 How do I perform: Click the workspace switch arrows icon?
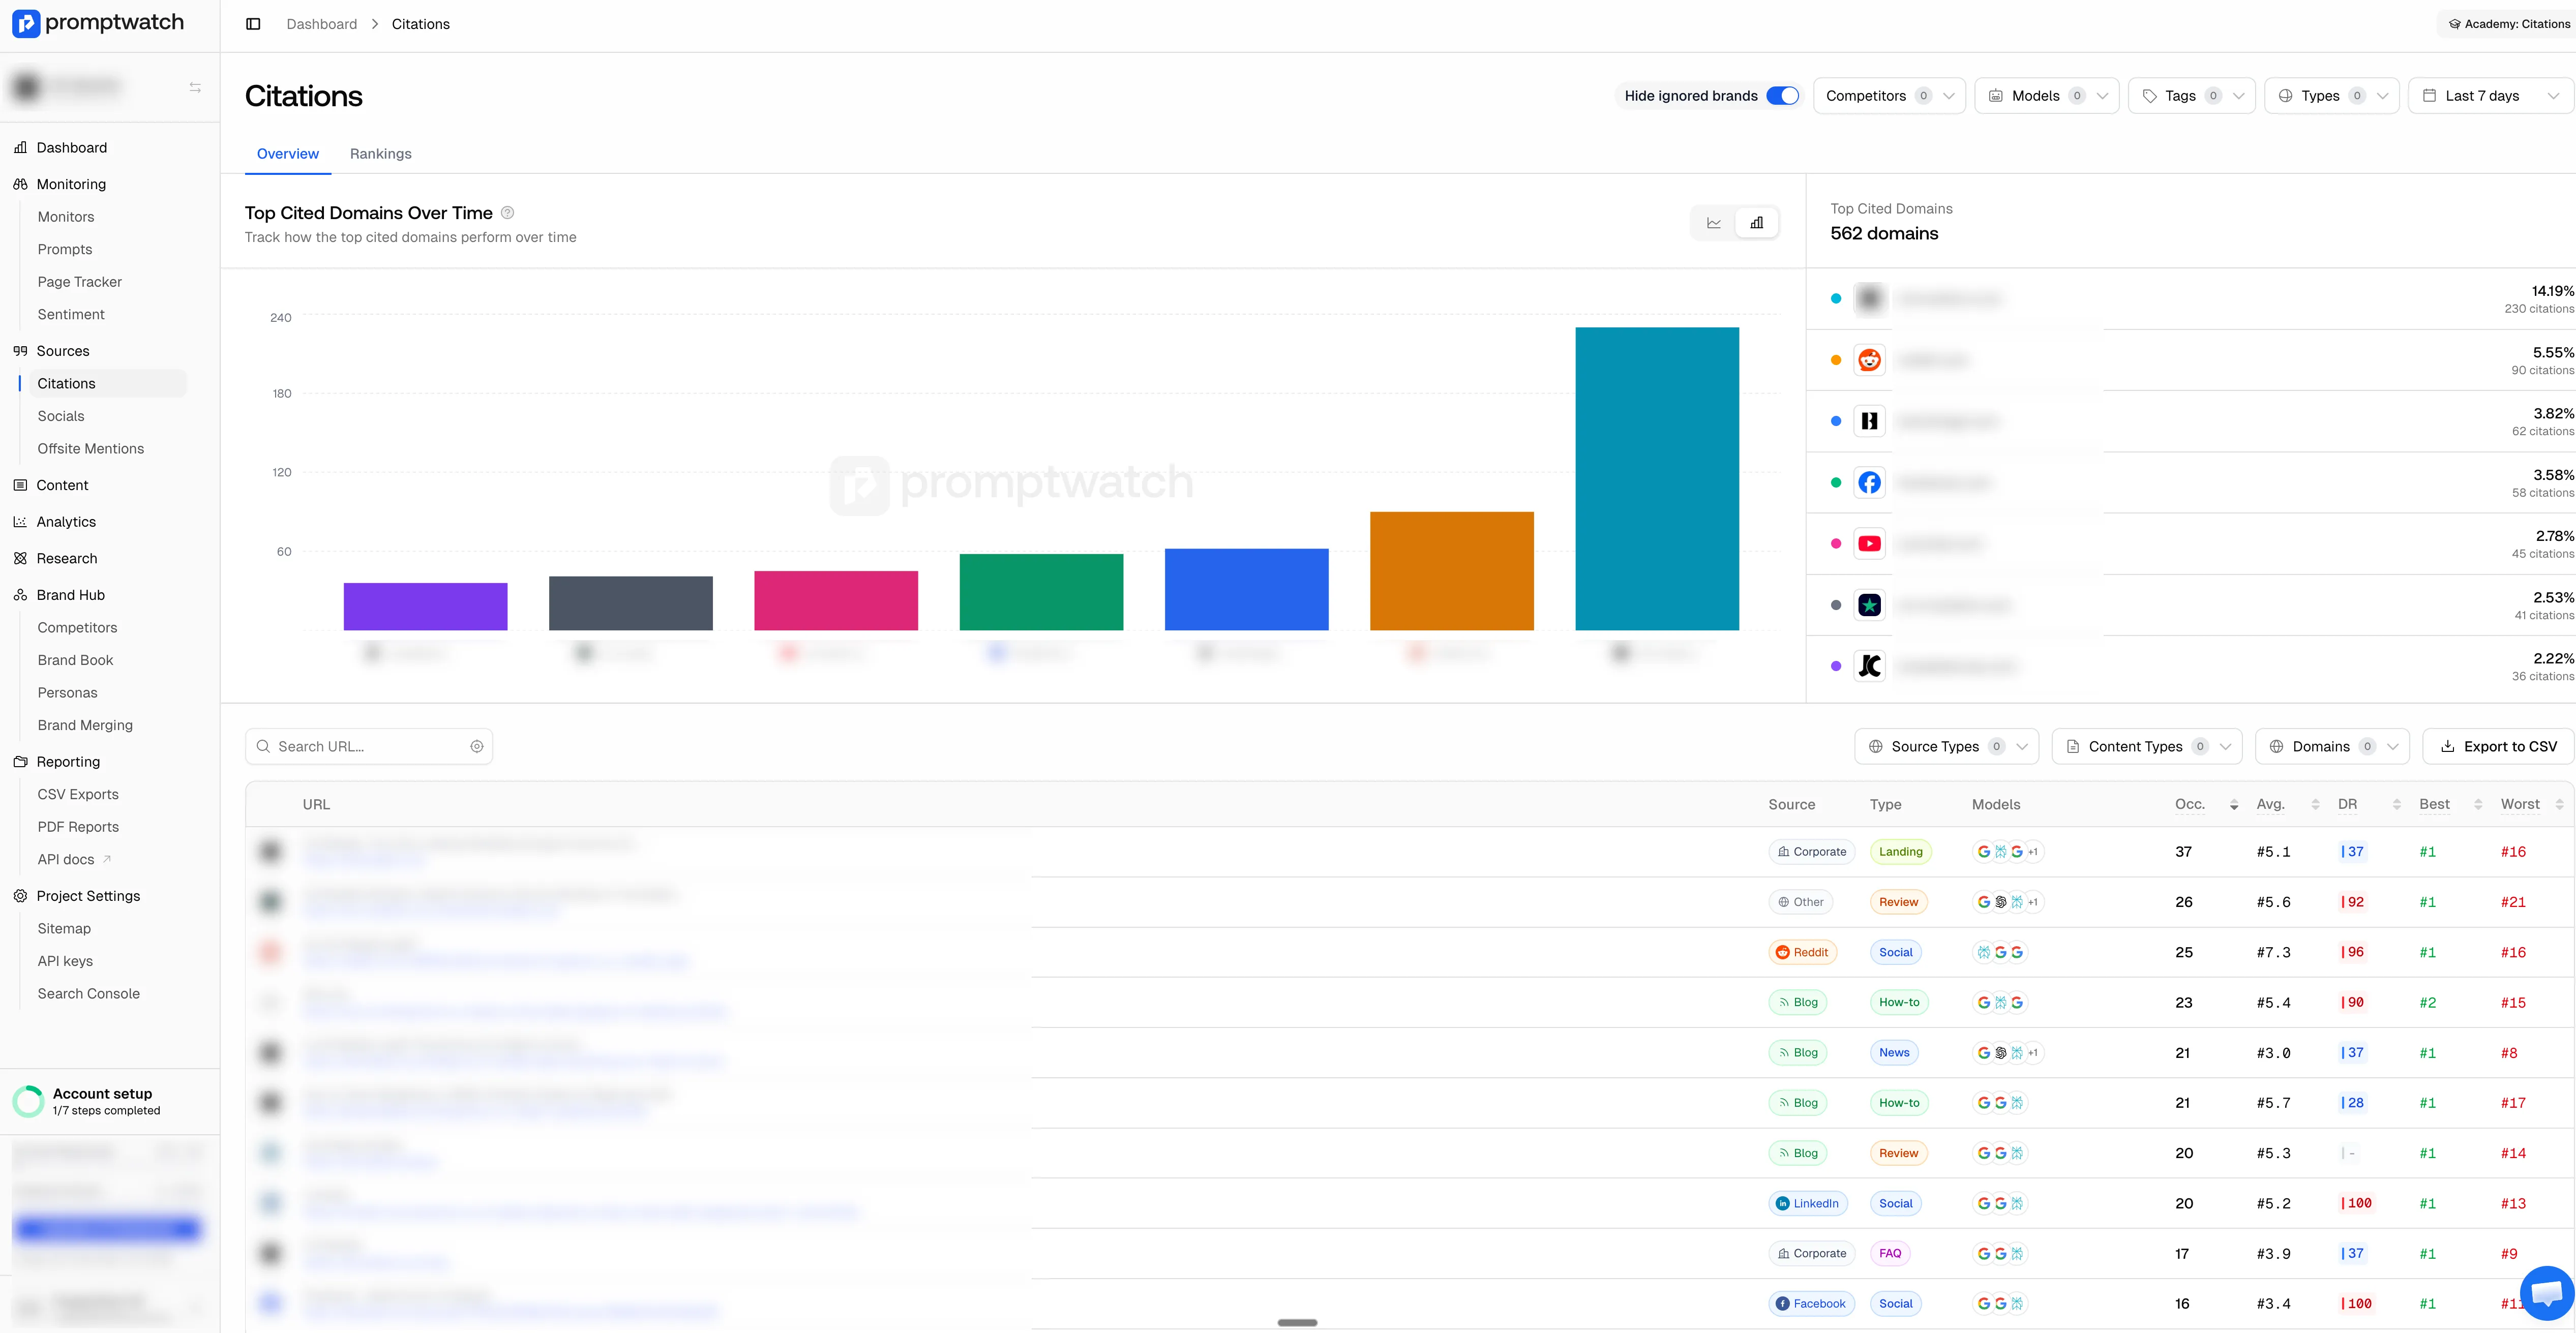pyautogui.click(x=195, y=88)
